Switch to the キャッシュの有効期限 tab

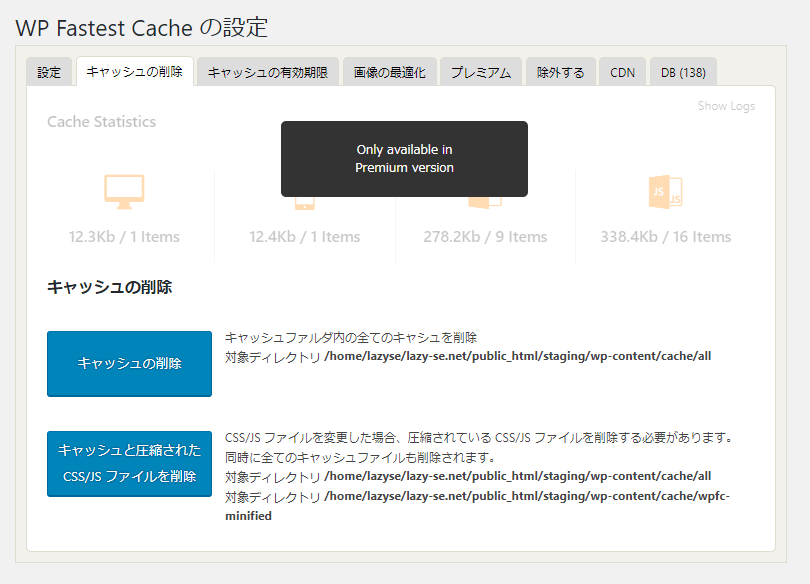[x=268, y=72]
